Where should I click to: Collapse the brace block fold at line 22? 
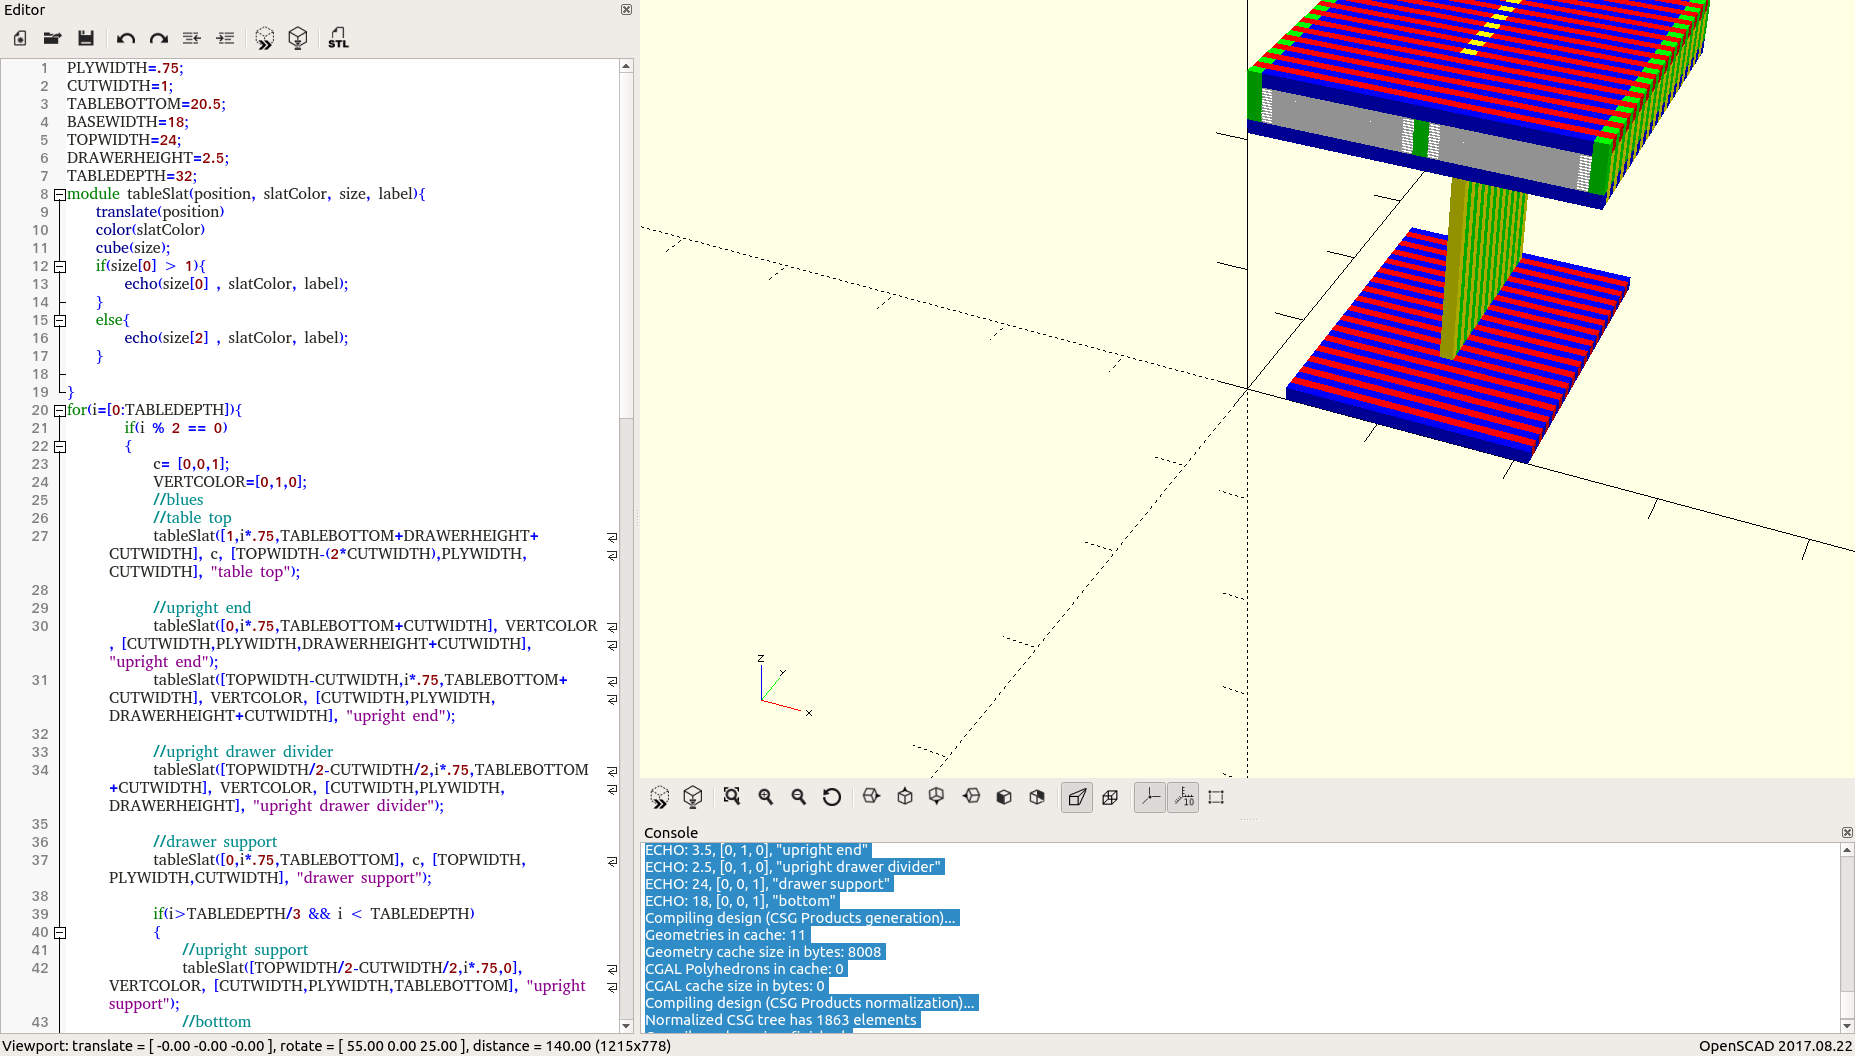coord(60,447)
